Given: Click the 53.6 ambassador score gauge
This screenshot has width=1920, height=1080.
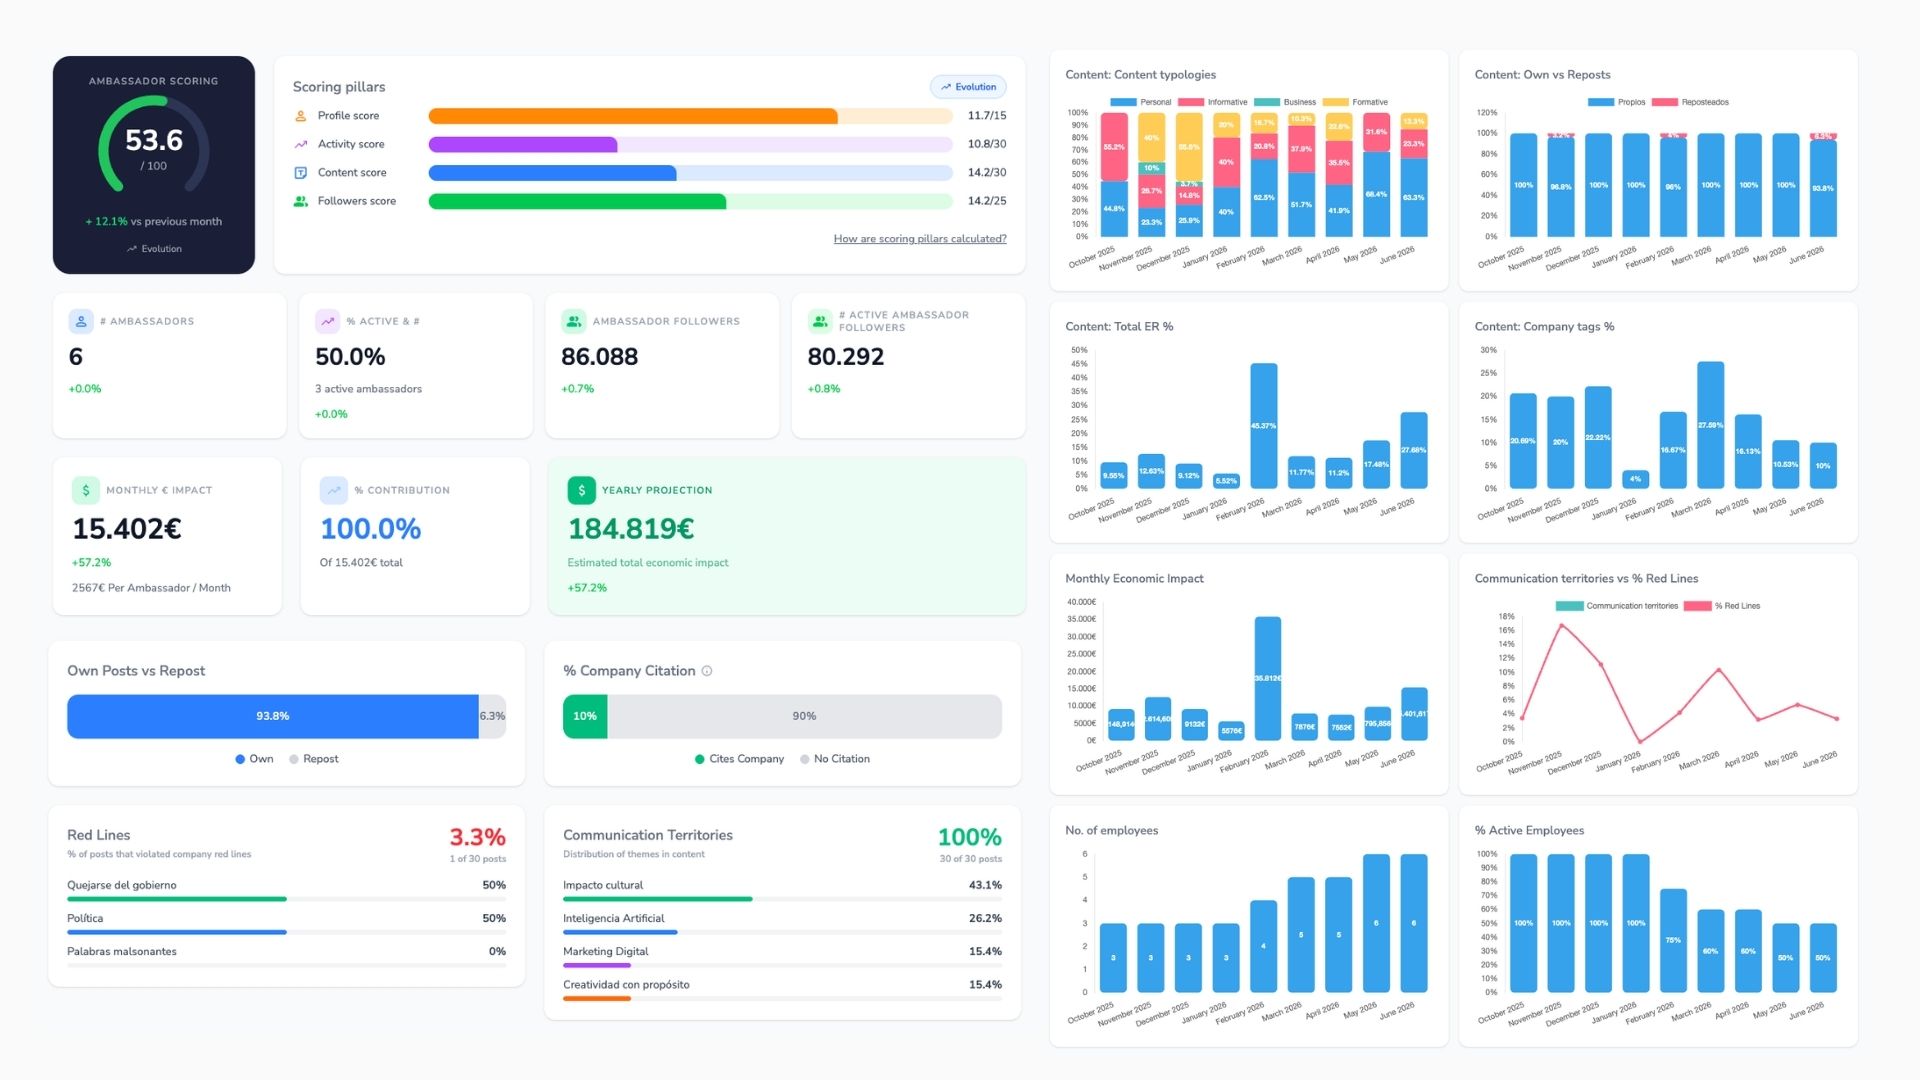Looking at the screenshot, I should [x=154, y=146].
